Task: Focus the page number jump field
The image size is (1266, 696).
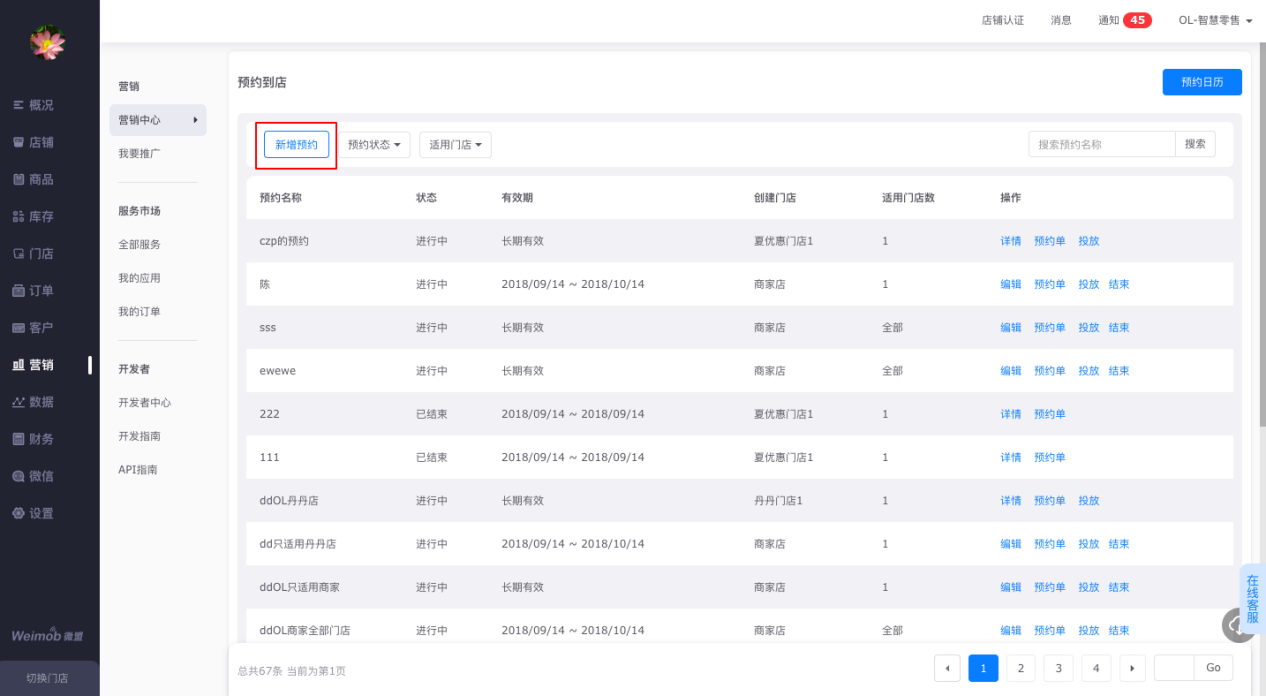Action: pos(1174,668)
